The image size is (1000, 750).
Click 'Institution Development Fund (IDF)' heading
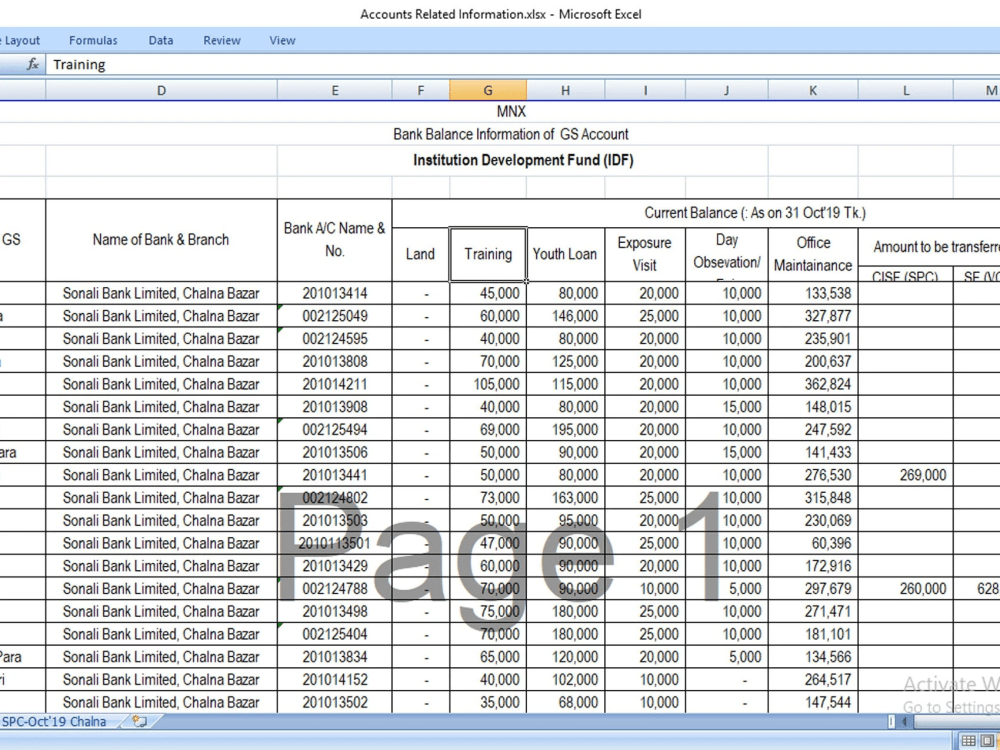pos(523,160)
